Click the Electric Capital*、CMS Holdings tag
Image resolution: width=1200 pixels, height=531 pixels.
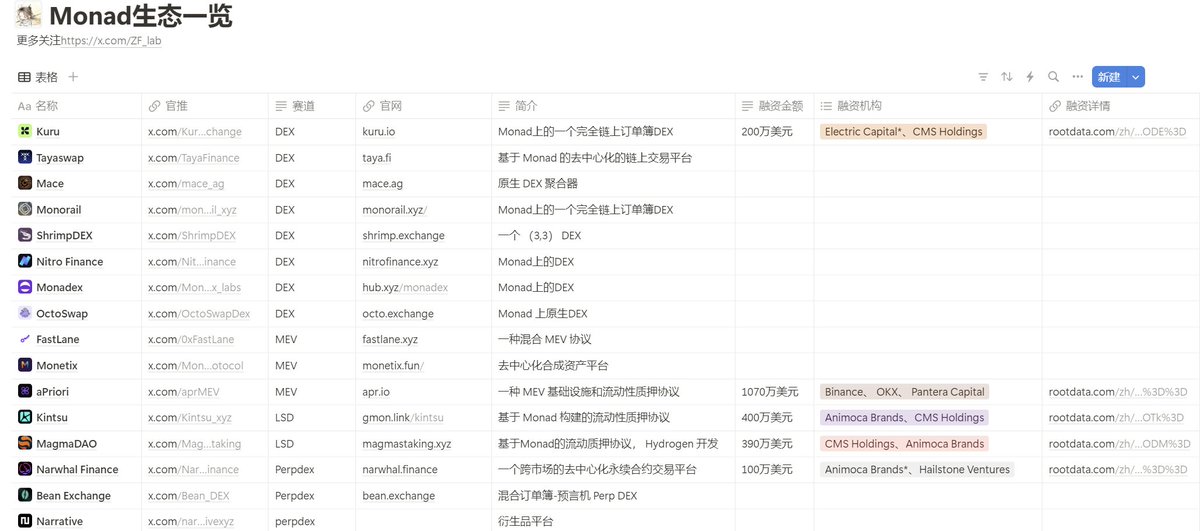click(x=904, y=131)
